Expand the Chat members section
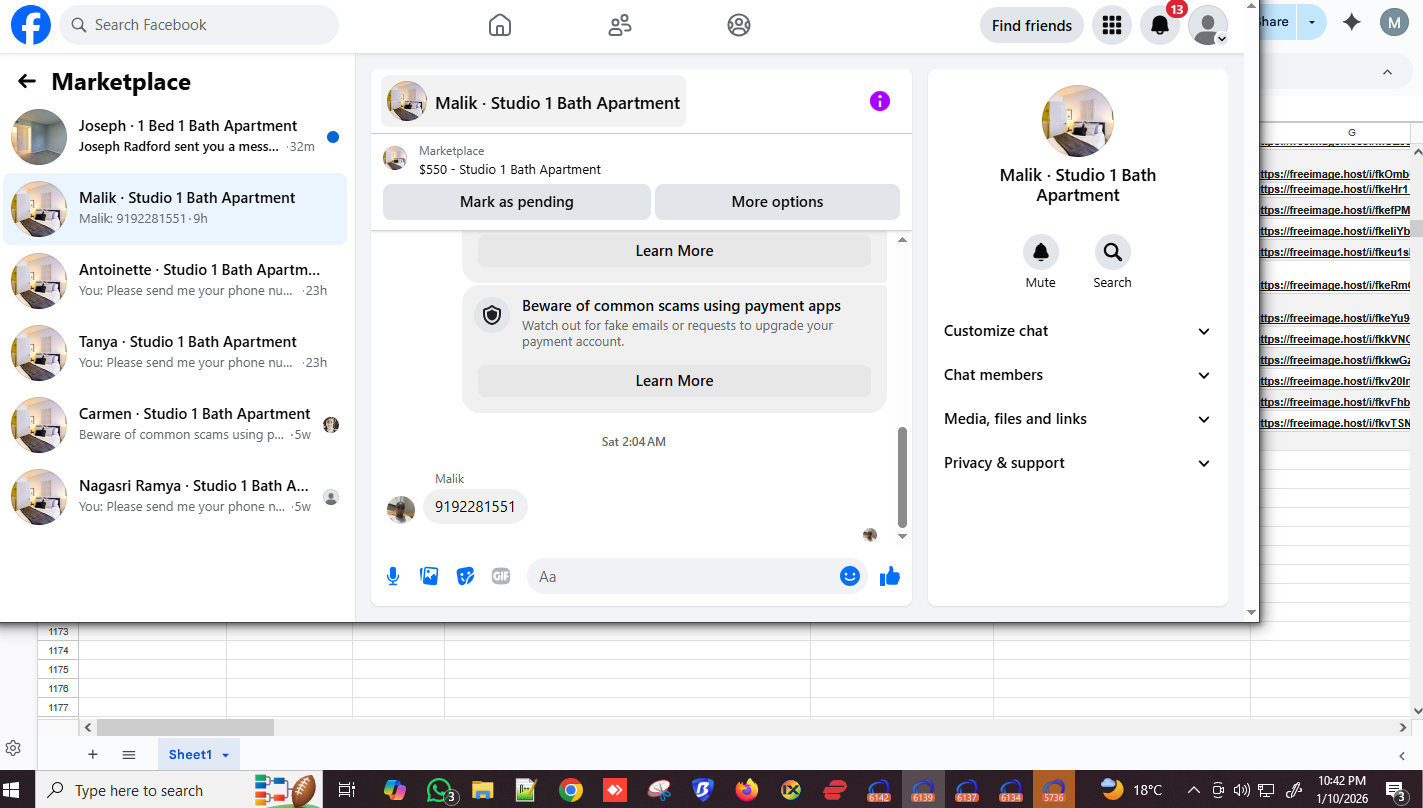The height and width of the screenshot is (808, 1423). 1078,375
